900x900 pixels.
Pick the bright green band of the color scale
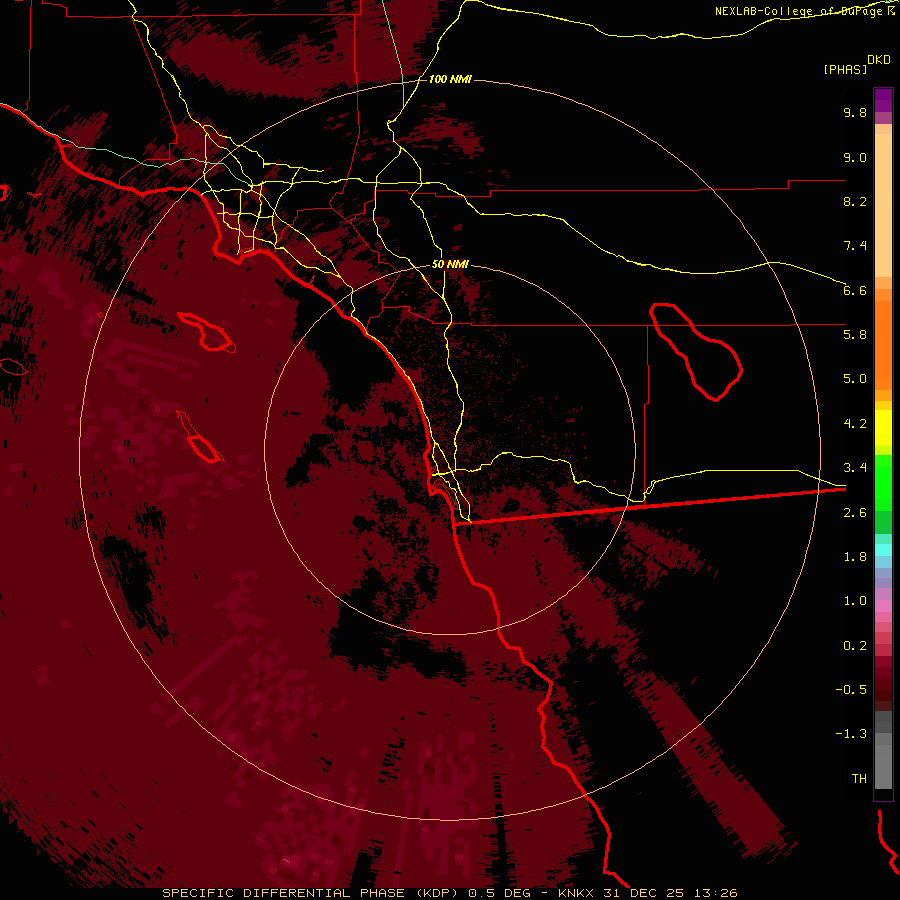tap(883, 483)
